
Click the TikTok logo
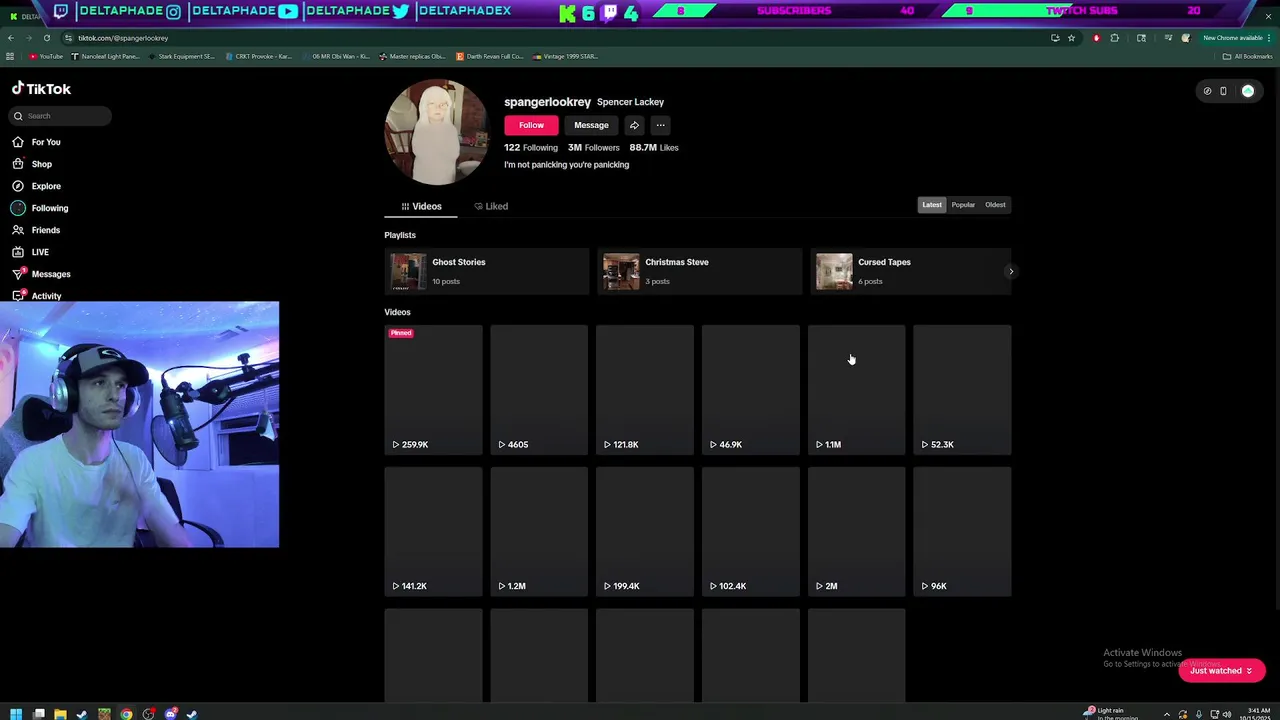(41, 89)
